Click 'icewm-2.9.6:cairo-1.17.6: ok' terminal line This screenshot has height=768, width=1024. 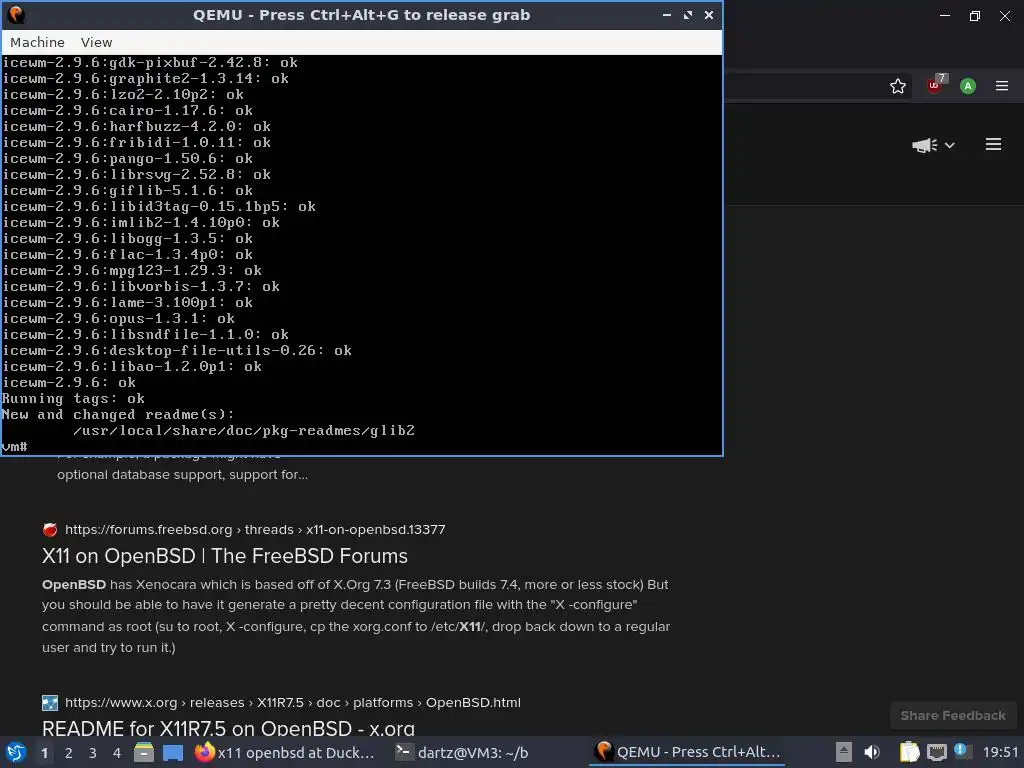click(x=127, y=110)
